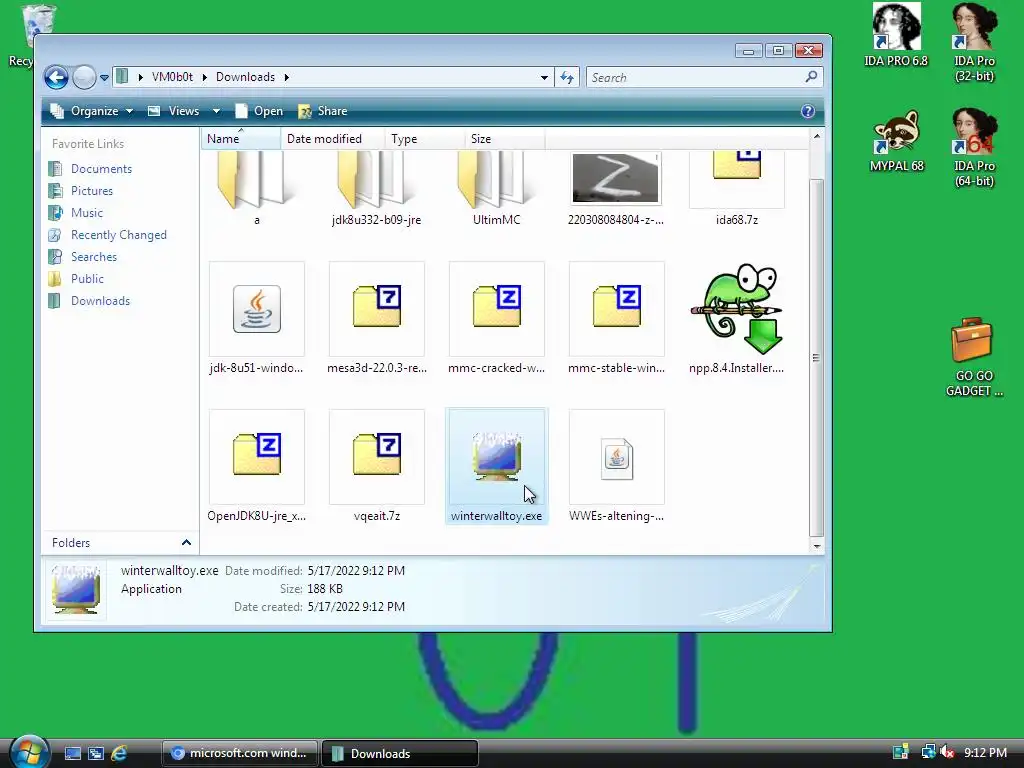Sort by Date modified column header

(x=333, y=138)
